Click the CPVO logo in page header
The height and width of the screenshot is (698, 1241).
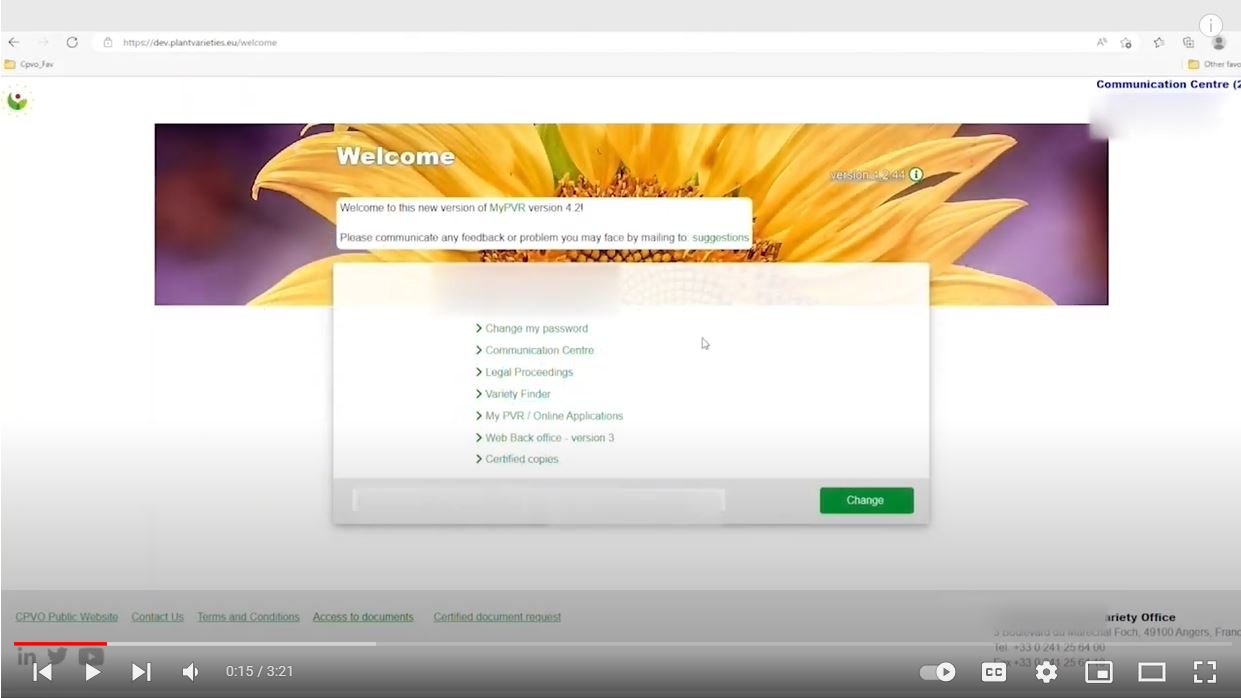pyautogui.click(x=17, y=100)
